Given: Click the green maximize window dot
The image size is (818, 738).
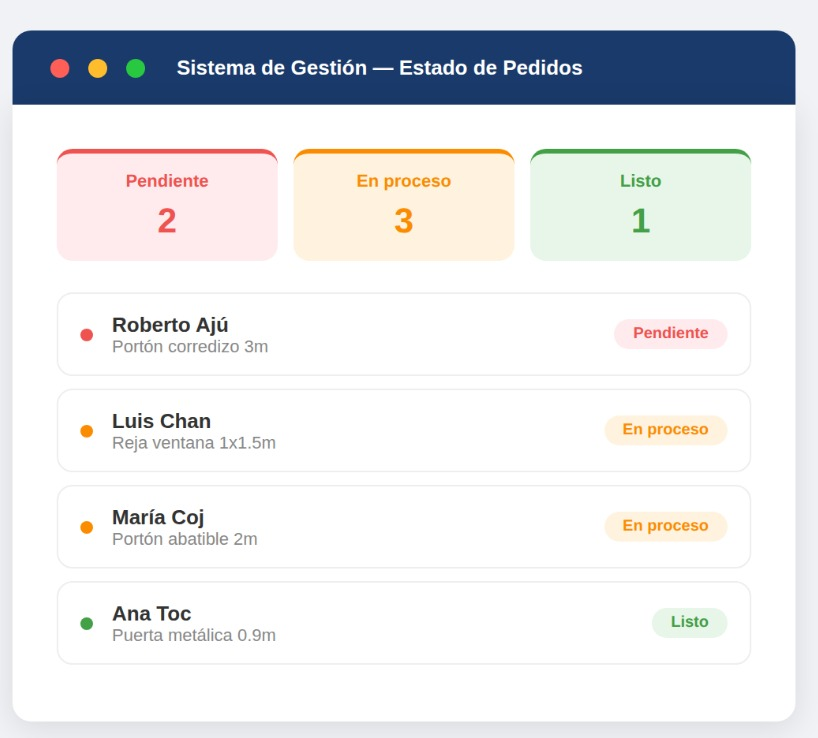Looking at the screenshot, I should [x=136, y=68].
